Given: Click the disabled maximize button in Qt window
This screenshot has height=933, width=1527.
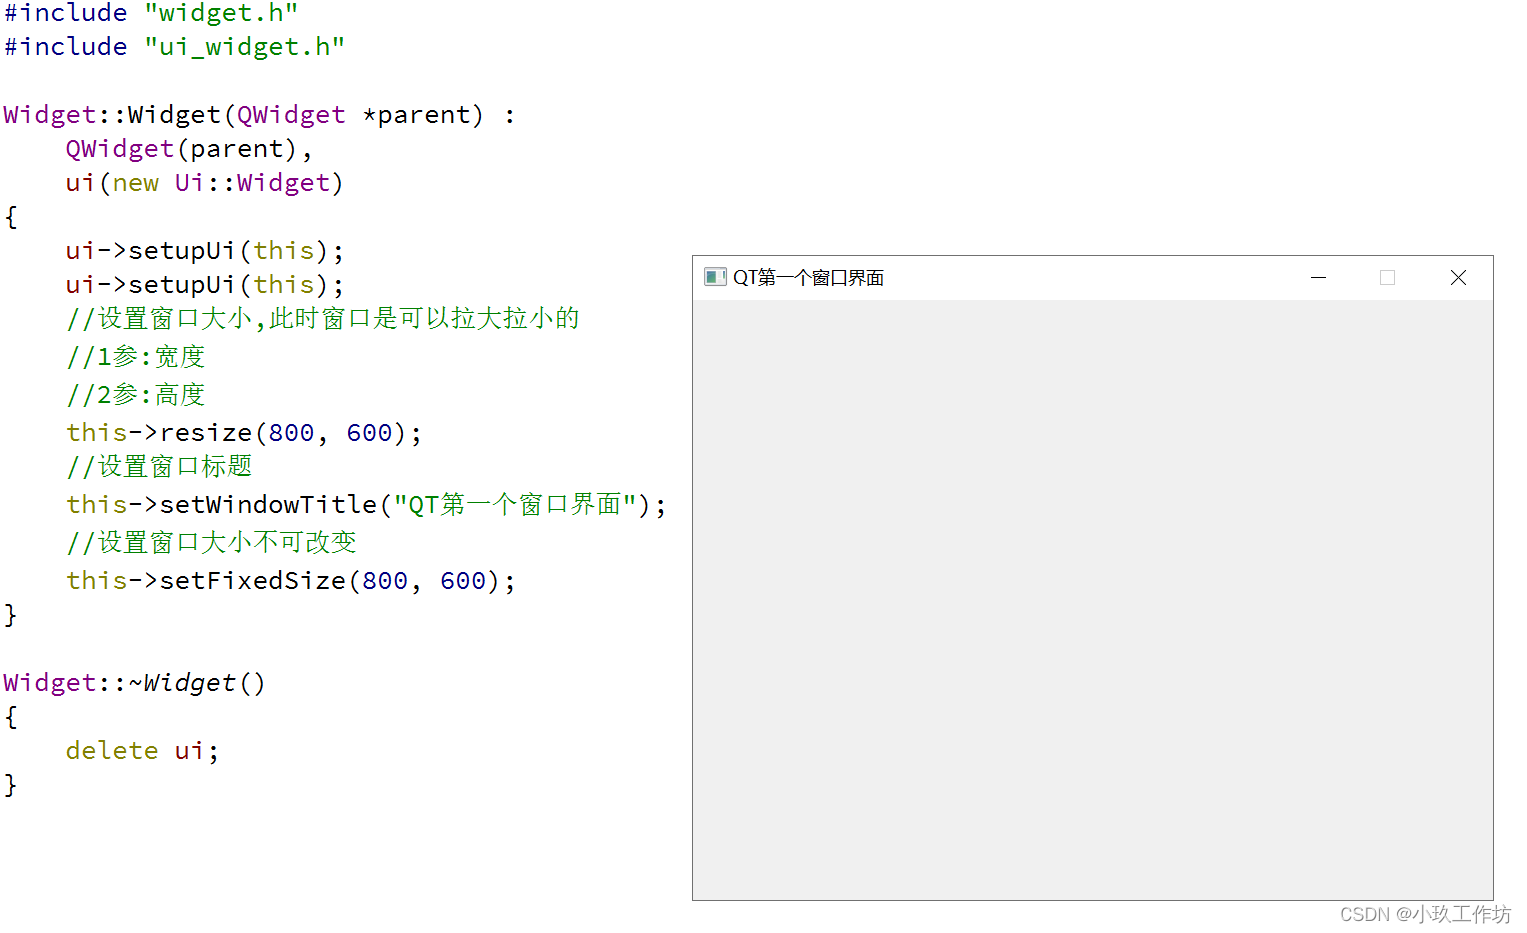Looking at the screenshot, I should pyautogui.click(x=1387, y=277).
